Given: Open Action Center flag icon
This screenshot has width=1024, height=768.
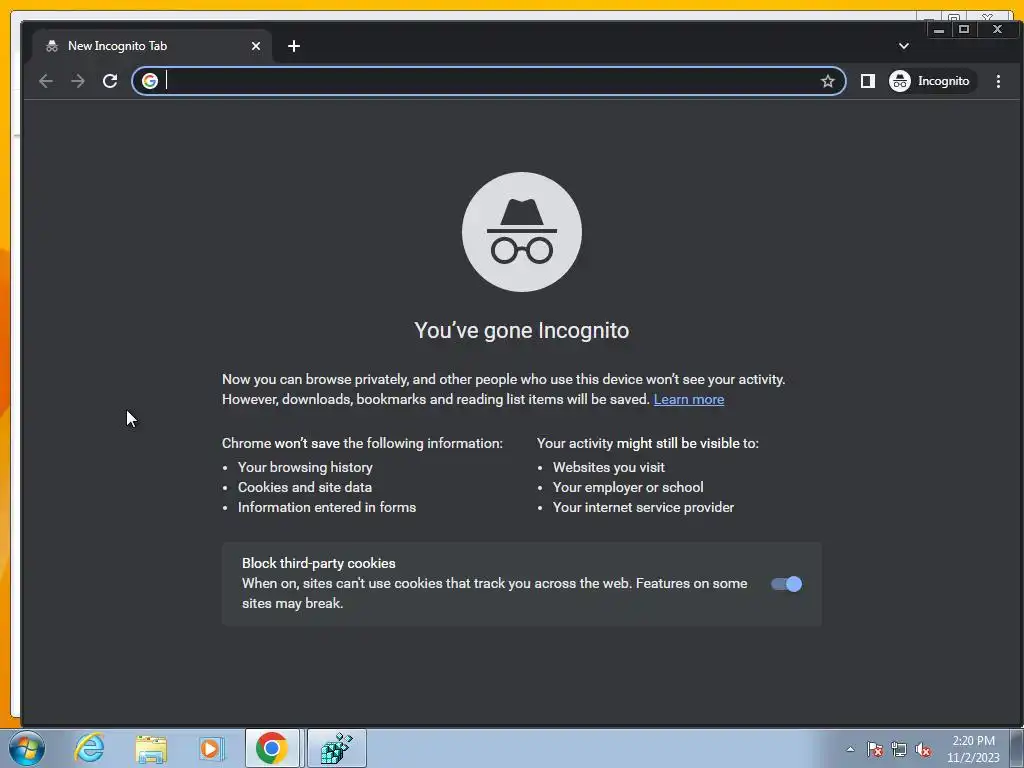Looking at the screenshot, I should tap(874, 750).
